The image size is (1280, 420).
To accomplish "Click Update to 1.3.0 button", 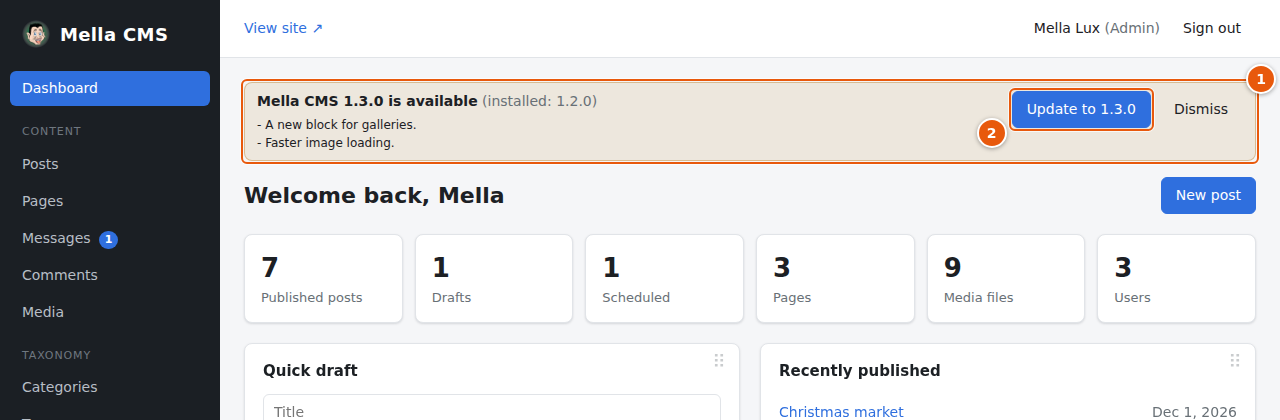I will (1081, 109).
